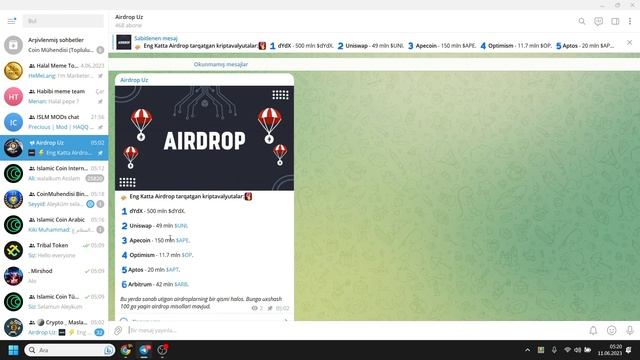Open channel comments/discussion icon in header
This screenshot has width=640, height=360.
598,21
